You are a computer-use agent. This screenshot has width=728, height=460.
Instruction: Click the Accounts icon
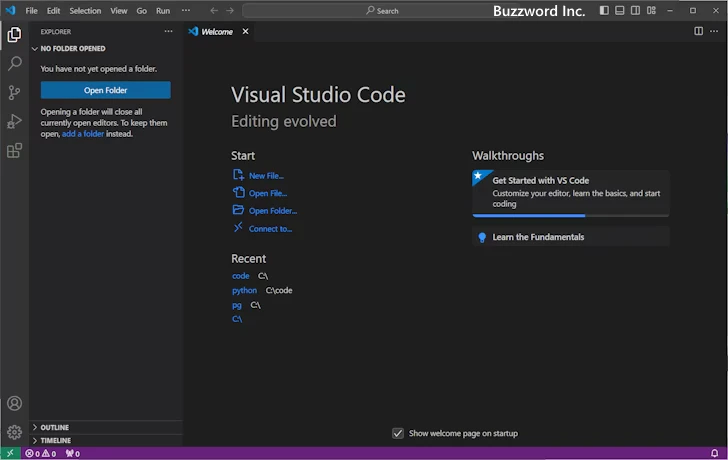14,404
